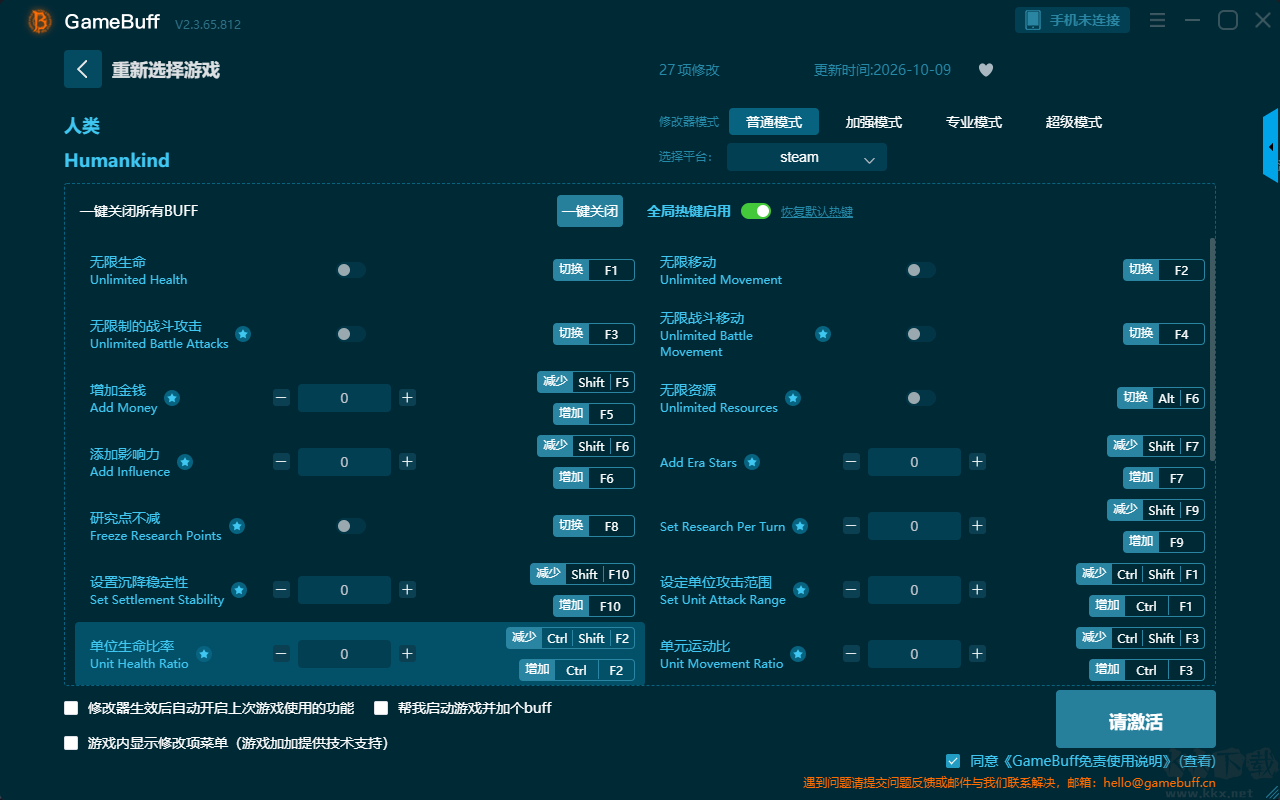The width and height of the screenshot is (1280, 800).
Task: Click star icon beside Set Unit Attack Range
Action: tap(801, 590)
